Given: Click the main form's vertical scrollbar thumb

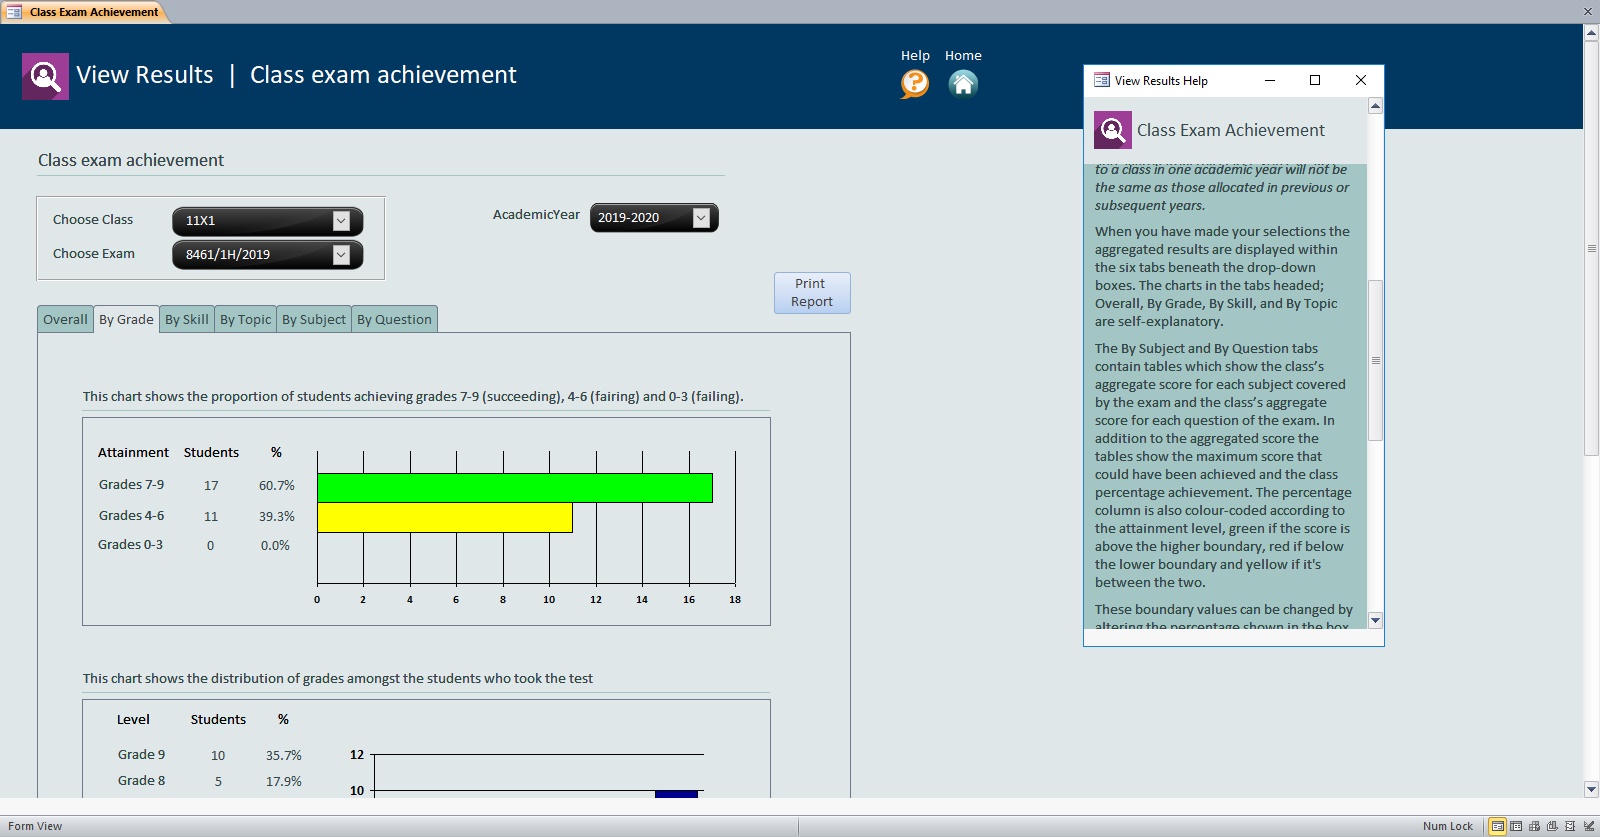Looking at the screenshot, I should [1591, 248].
